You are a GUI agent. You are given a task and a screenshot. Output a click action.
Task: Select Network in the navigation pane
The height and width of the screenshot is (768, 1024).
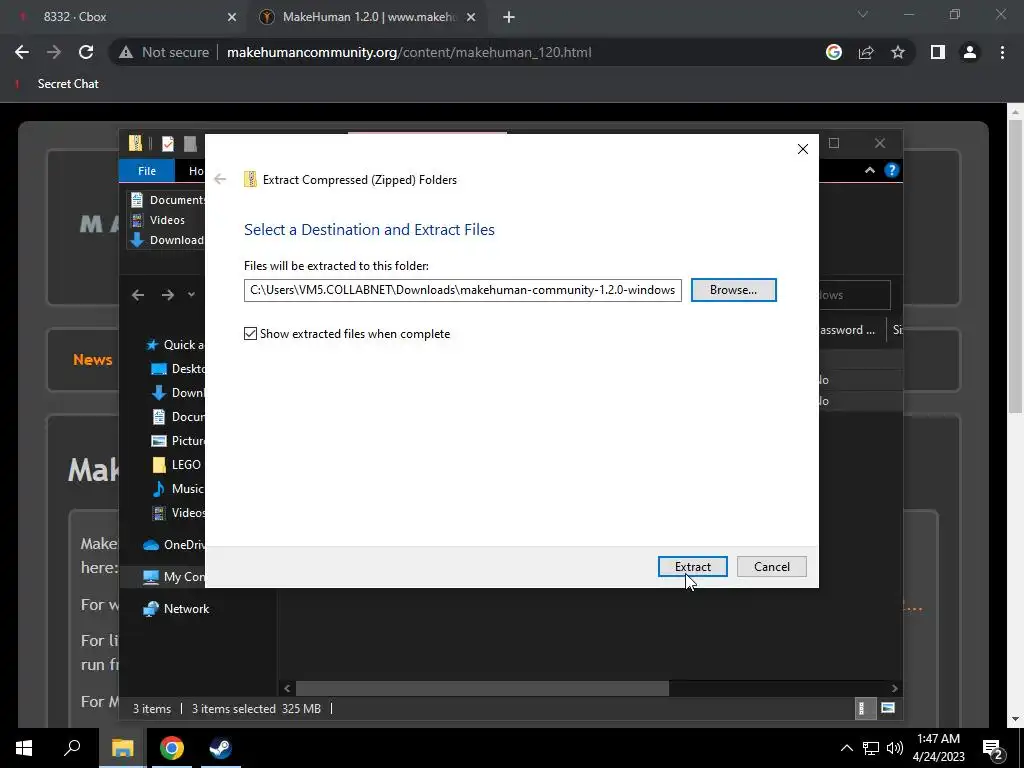(176, 609)
